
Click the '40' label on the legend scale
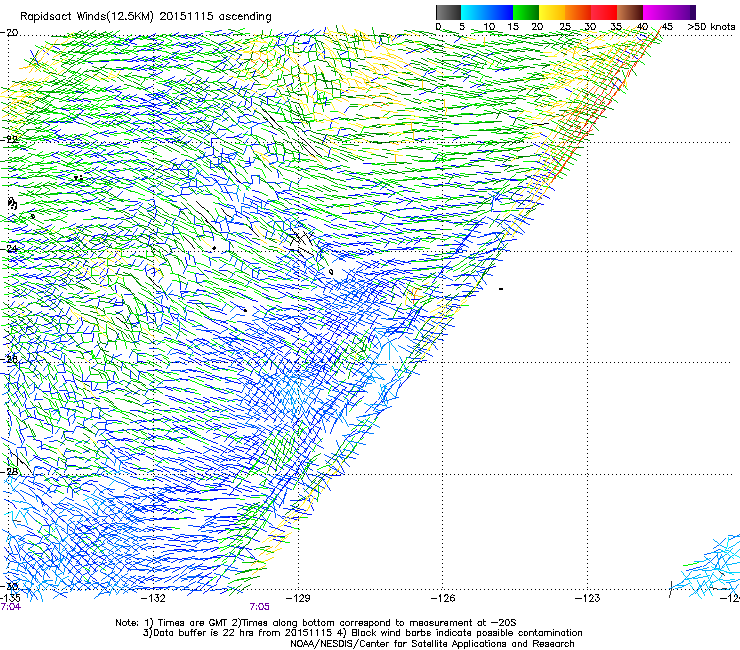[642, 27]
